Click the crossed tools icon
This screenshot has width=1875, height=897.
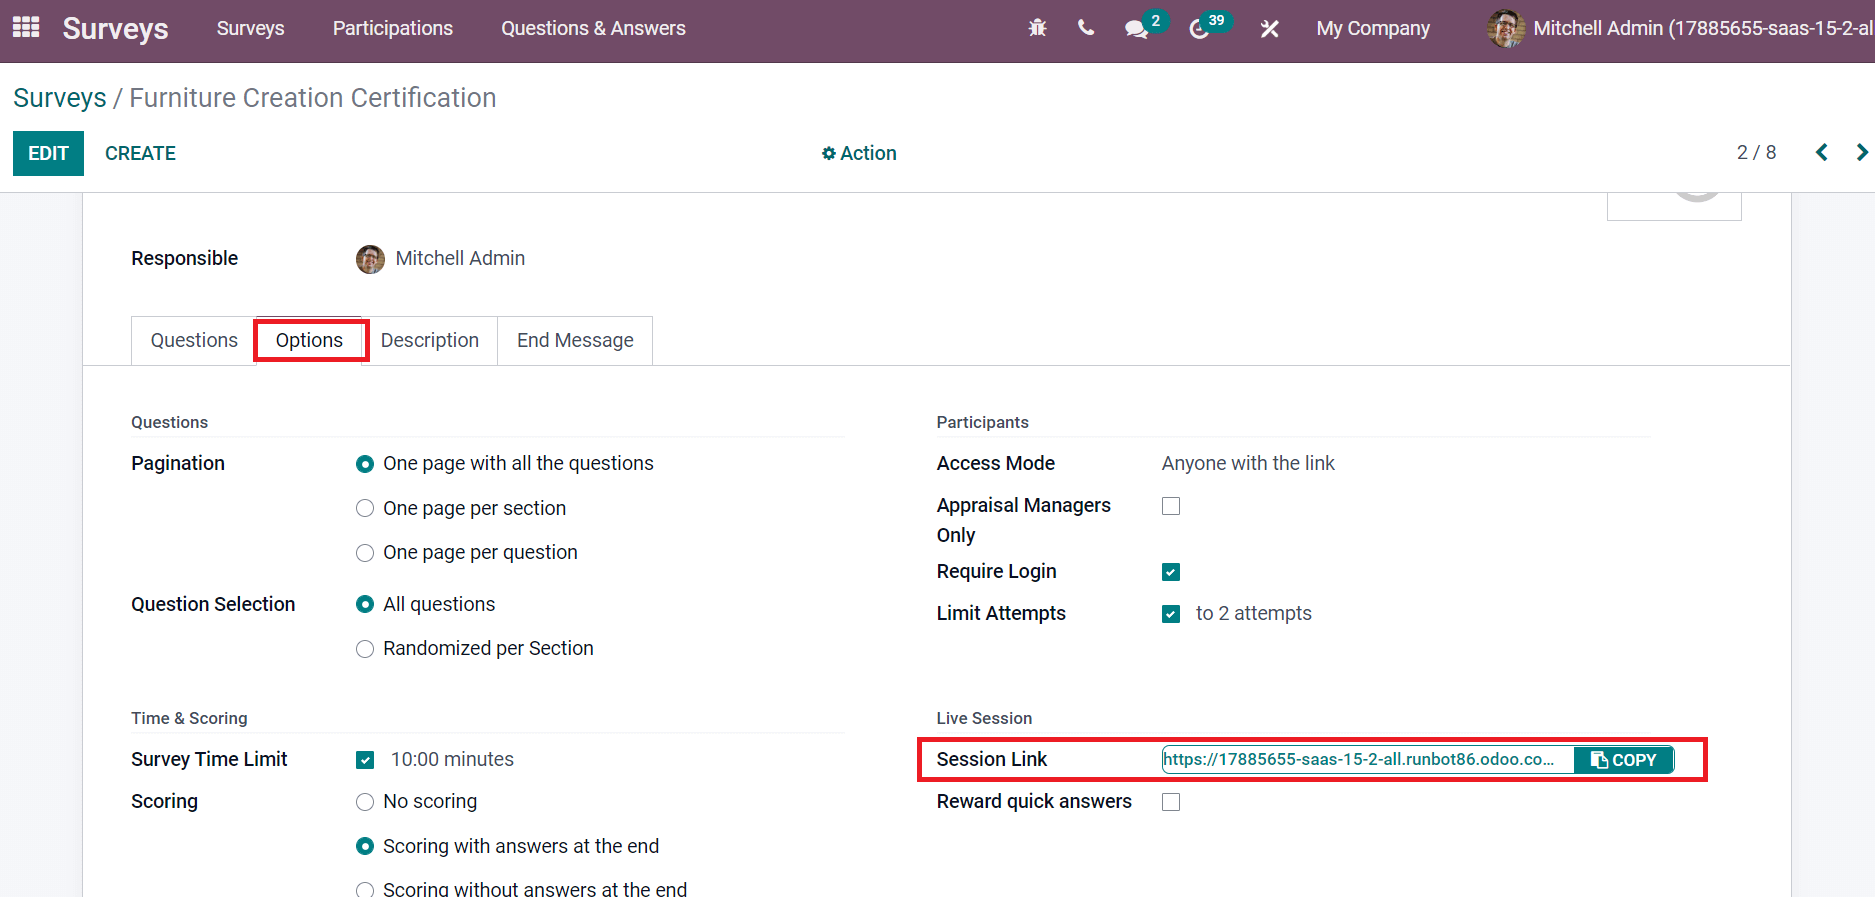pos(1270,29)
